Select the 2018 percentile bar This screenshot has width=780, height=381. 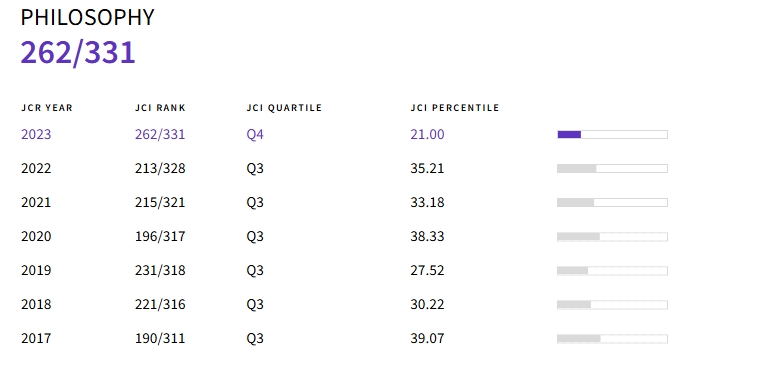(x=612, y=304)
